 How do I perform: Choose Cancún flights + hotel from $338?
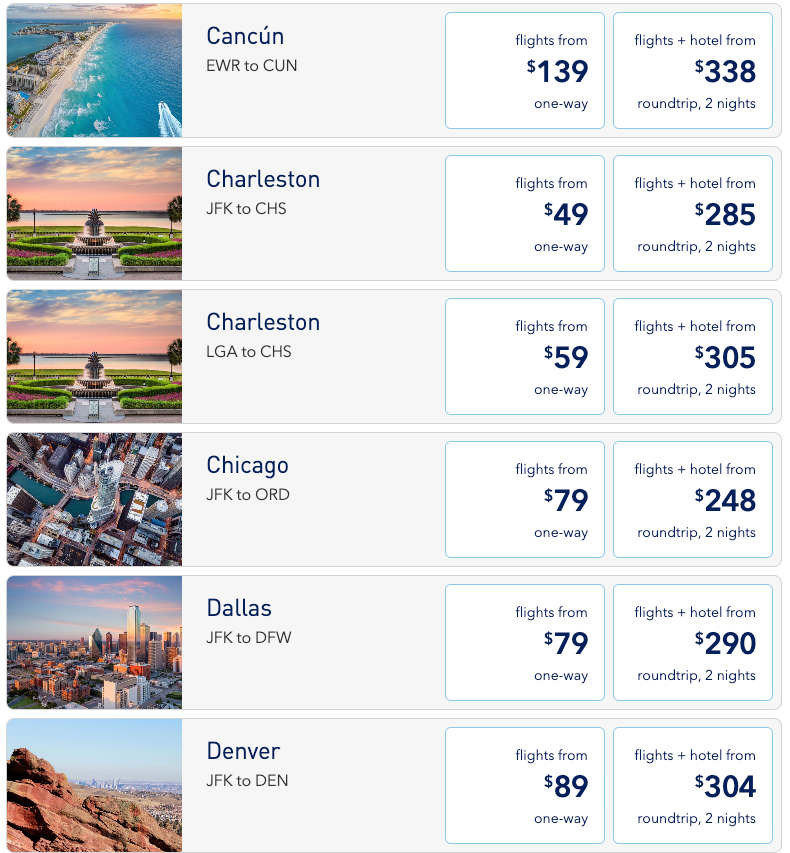click(x=693, y=71)
